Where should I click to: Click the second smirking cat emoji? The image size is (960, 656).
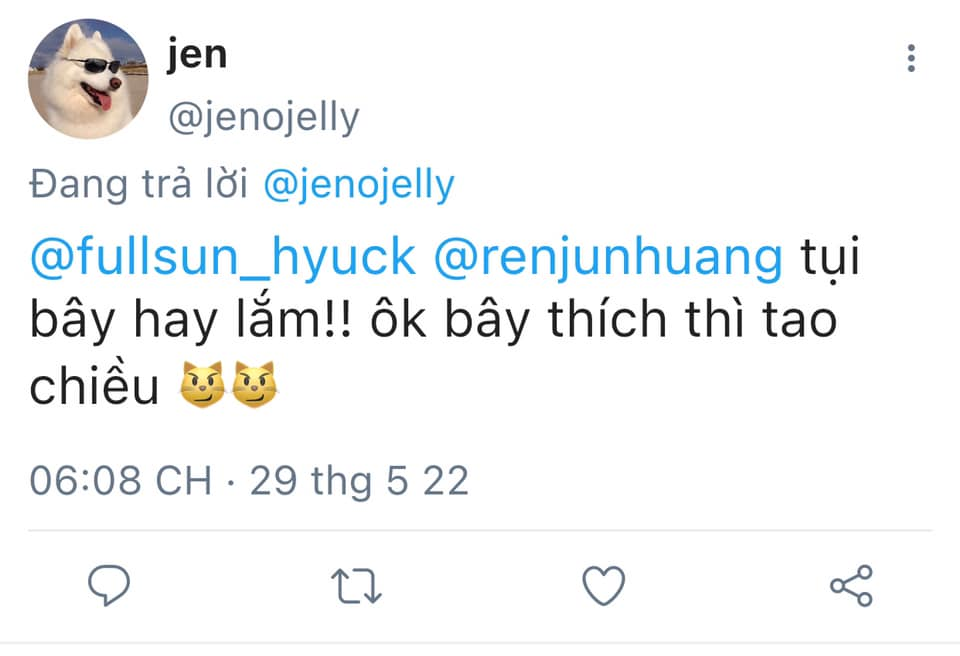254,386
